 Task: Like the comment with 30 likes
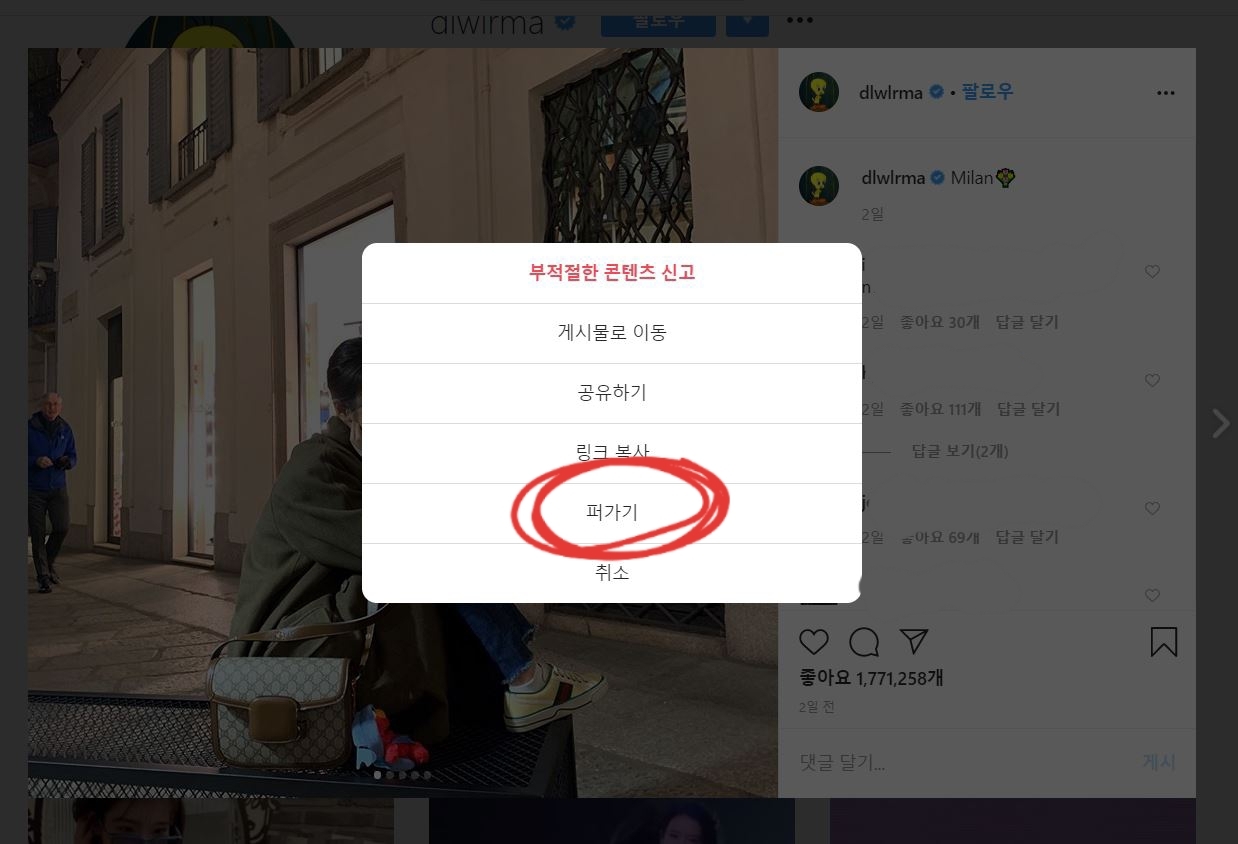[1152, 271]
